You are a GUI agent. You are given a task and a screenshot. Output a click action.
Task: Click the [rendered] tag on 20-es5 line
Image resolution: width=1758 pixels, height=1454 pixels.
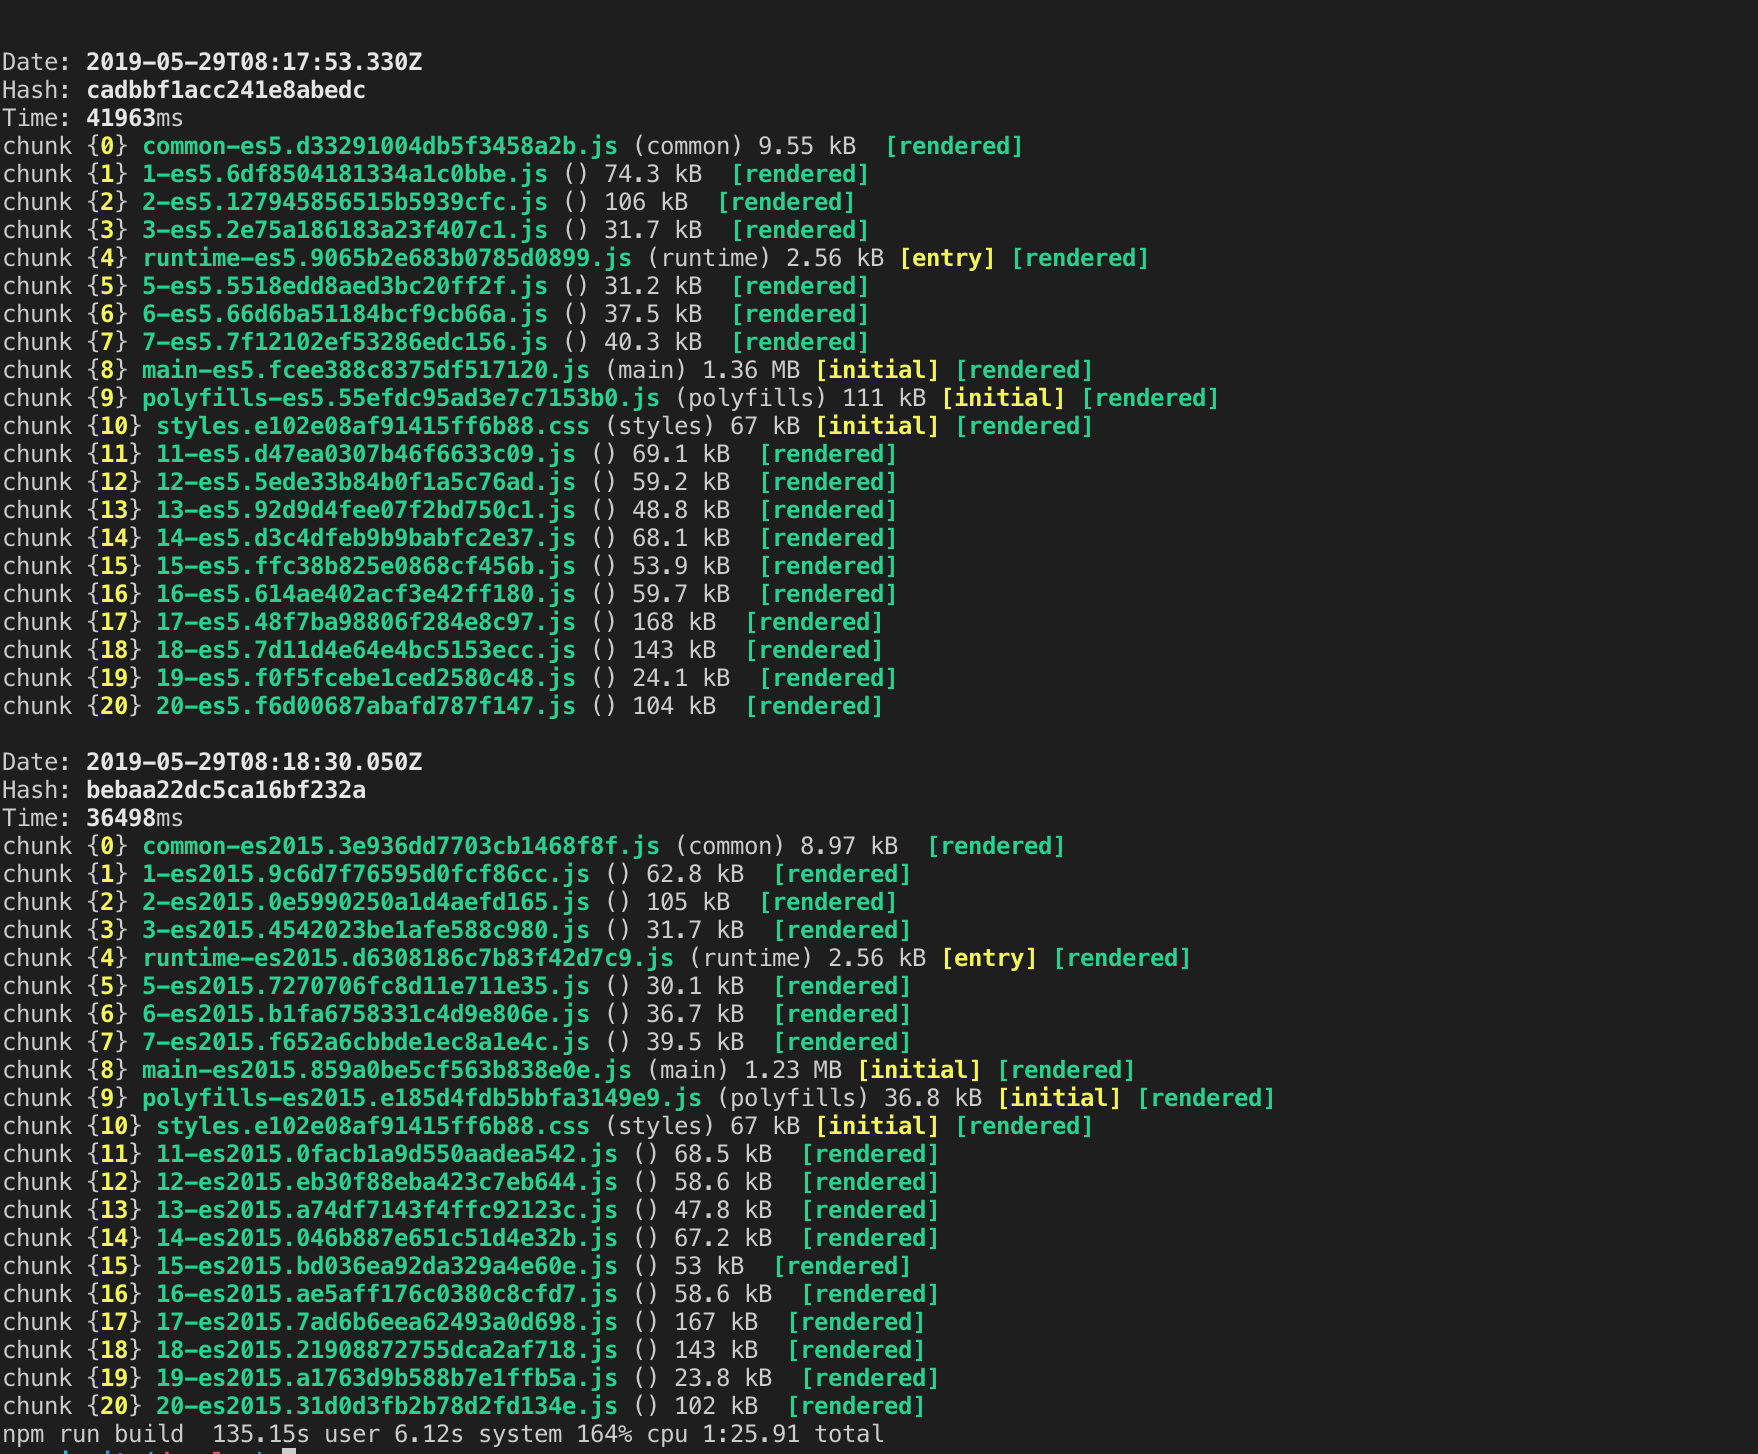tap(815, 706)
